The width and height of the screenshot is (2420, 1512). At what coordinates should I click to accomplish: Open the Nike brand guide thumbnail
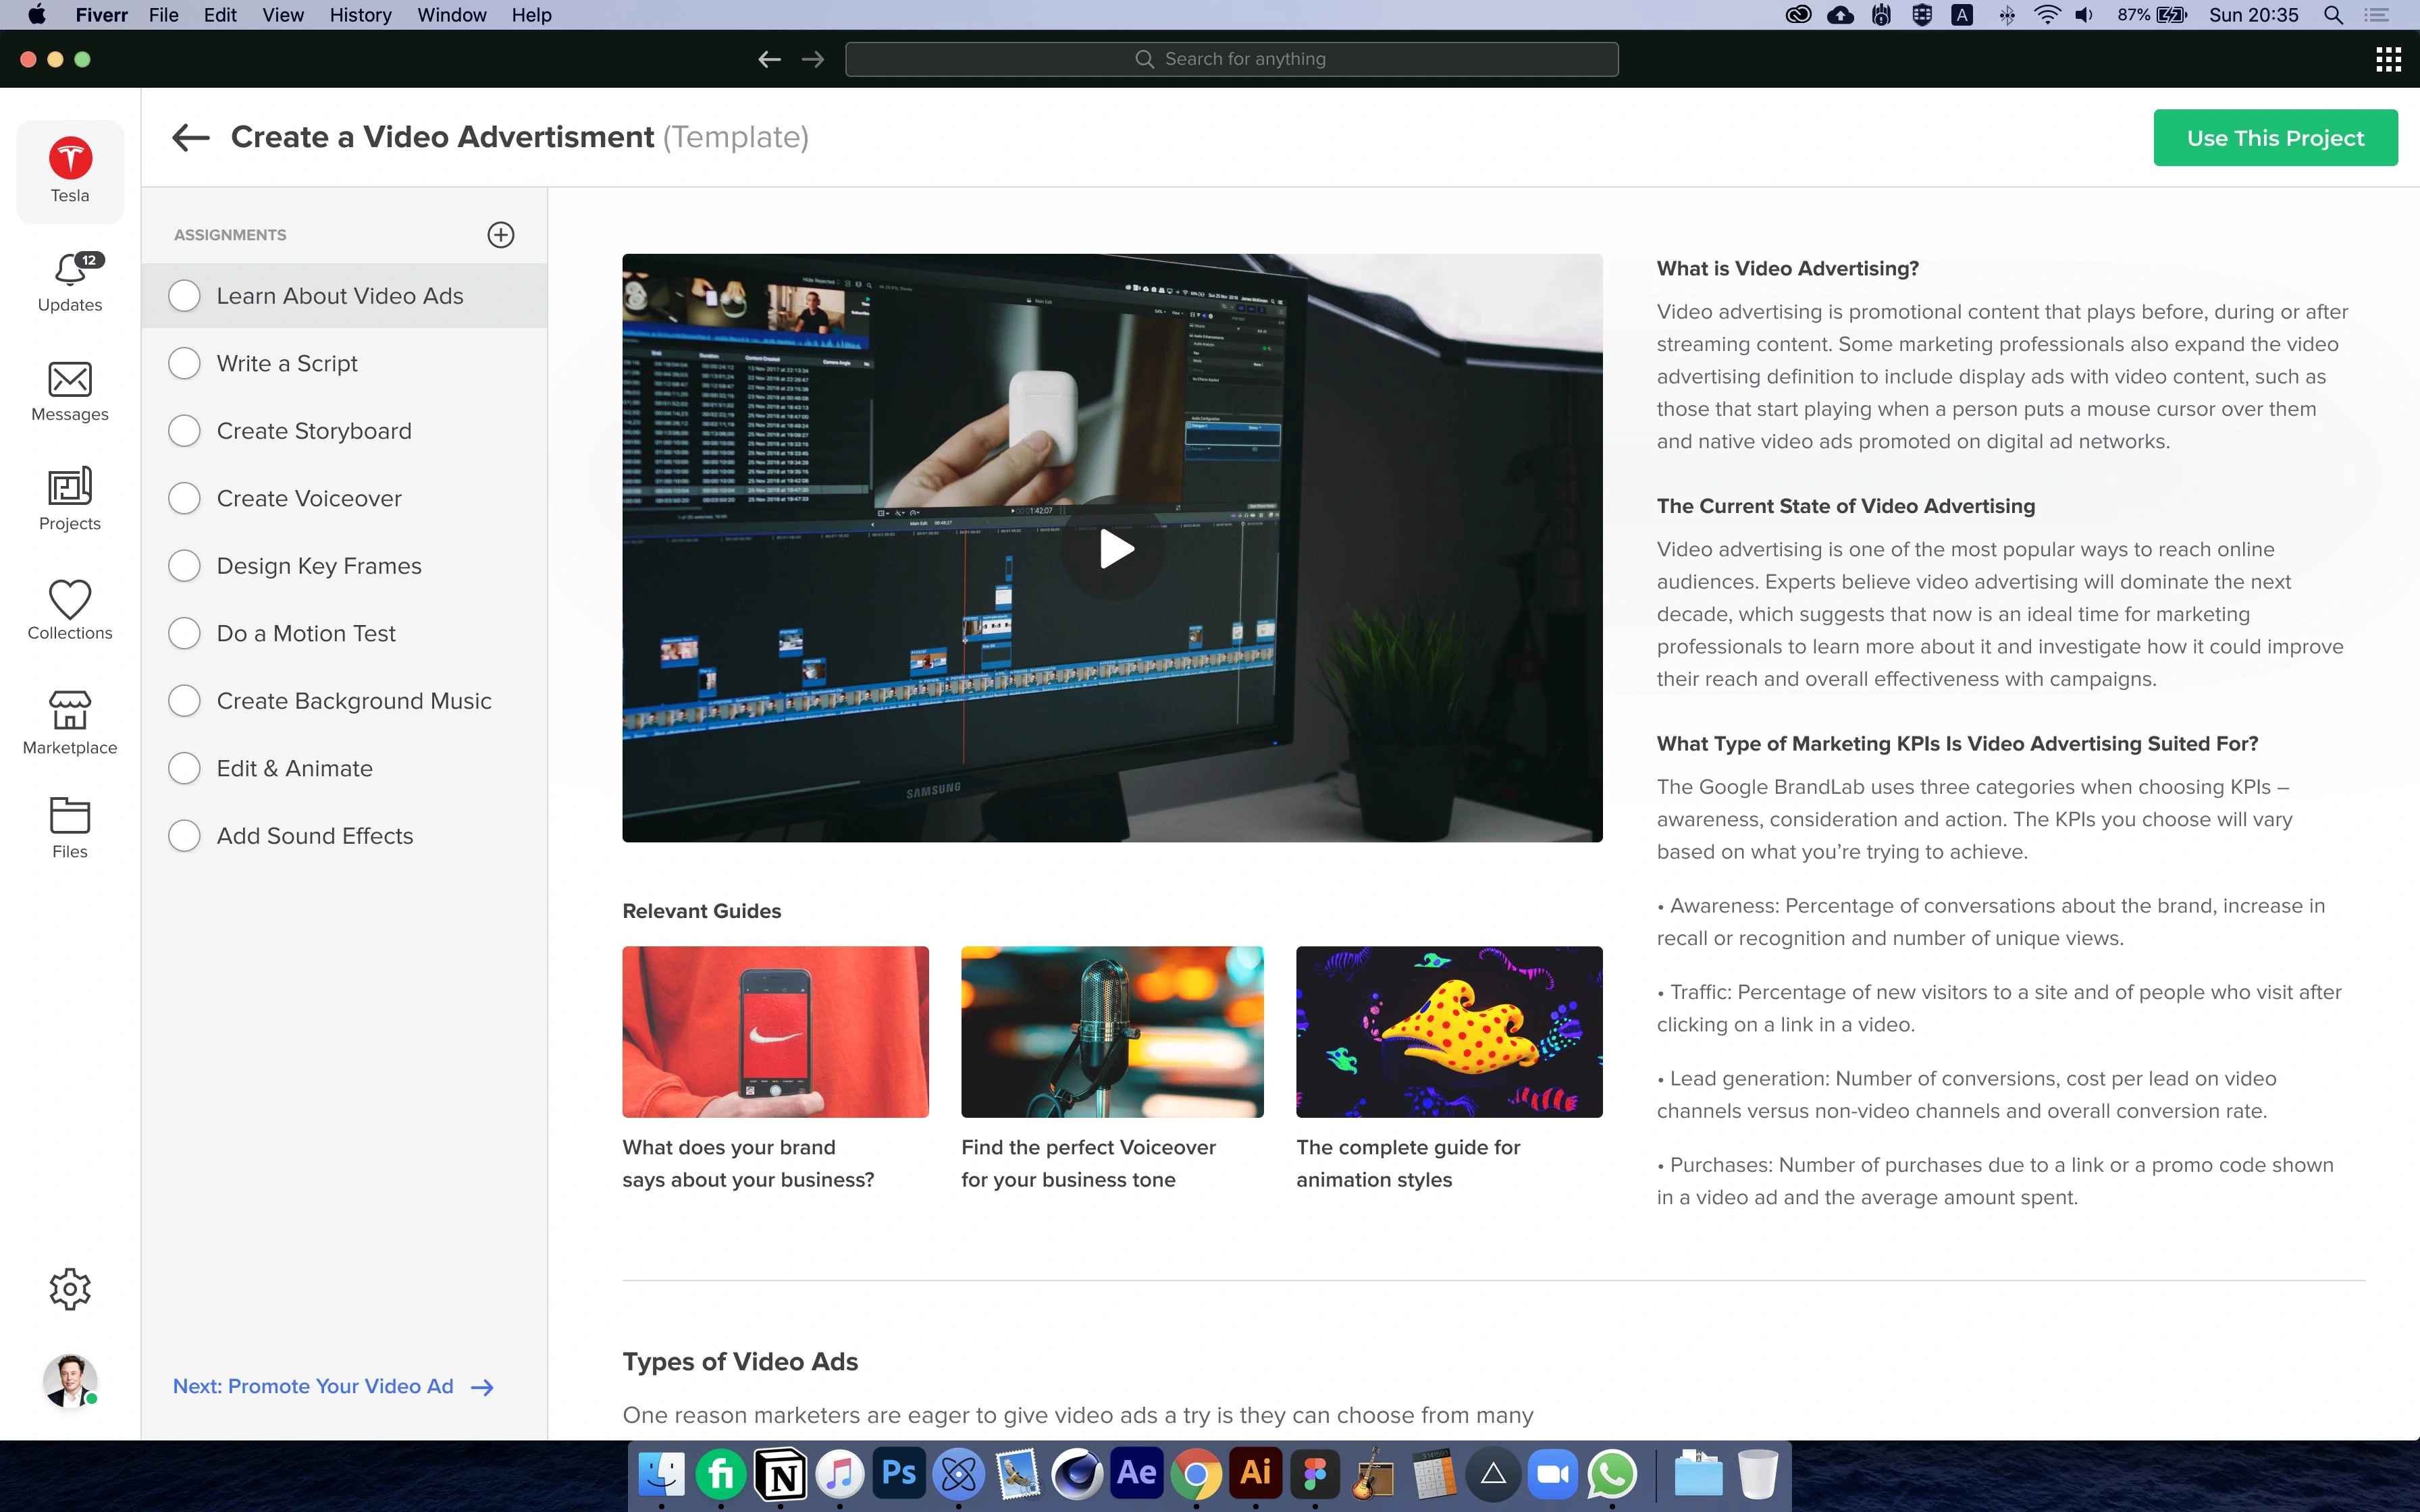[775, 1031]
